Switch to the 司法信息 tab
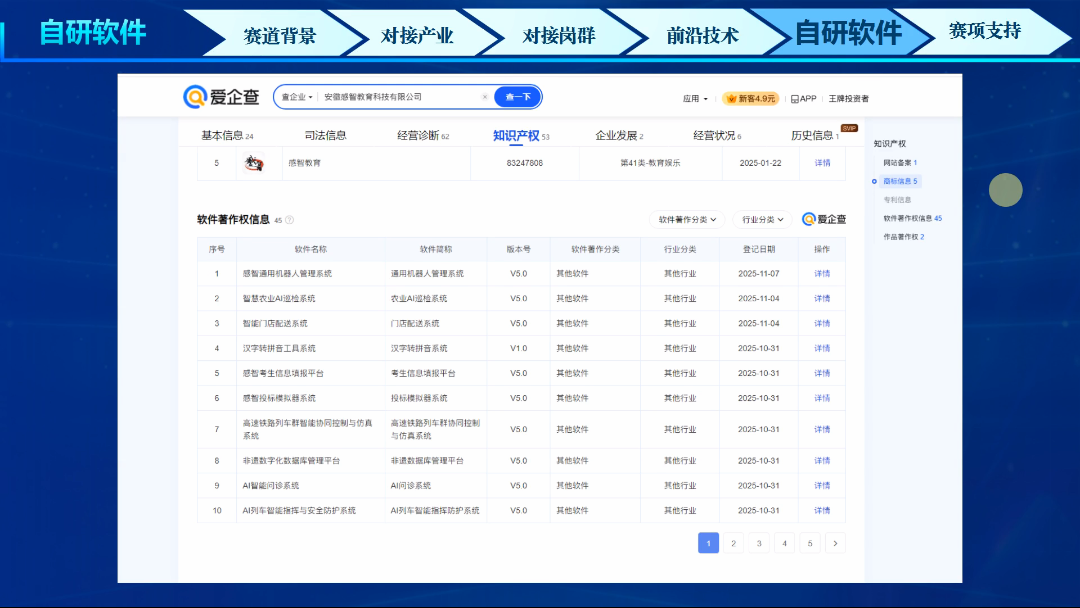Viewport: 1080px width, 608px height. click(x=326, y=135)
